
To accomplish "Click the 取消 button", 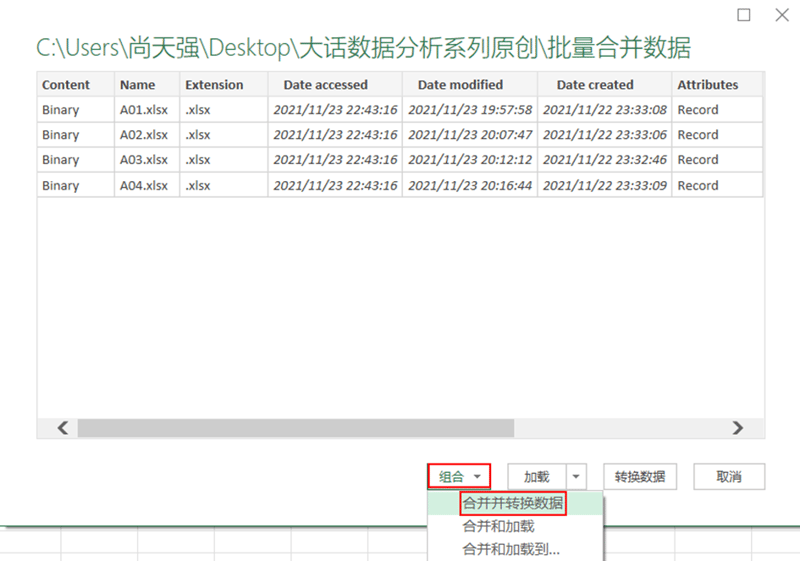I will pyautogui.click(x=729, y=477).
